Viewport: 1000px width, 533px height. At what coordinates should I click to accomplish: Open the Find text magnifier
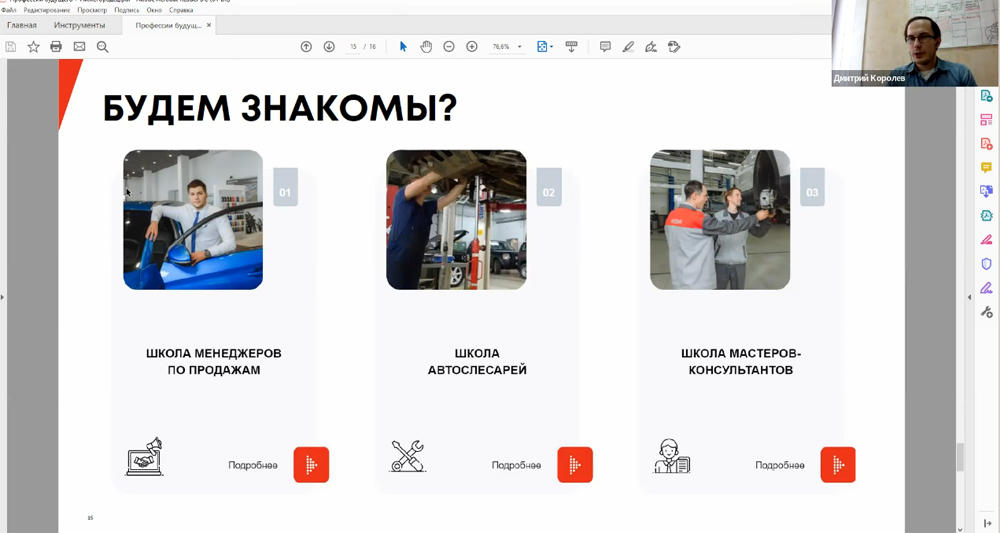(x=102, y=47)
